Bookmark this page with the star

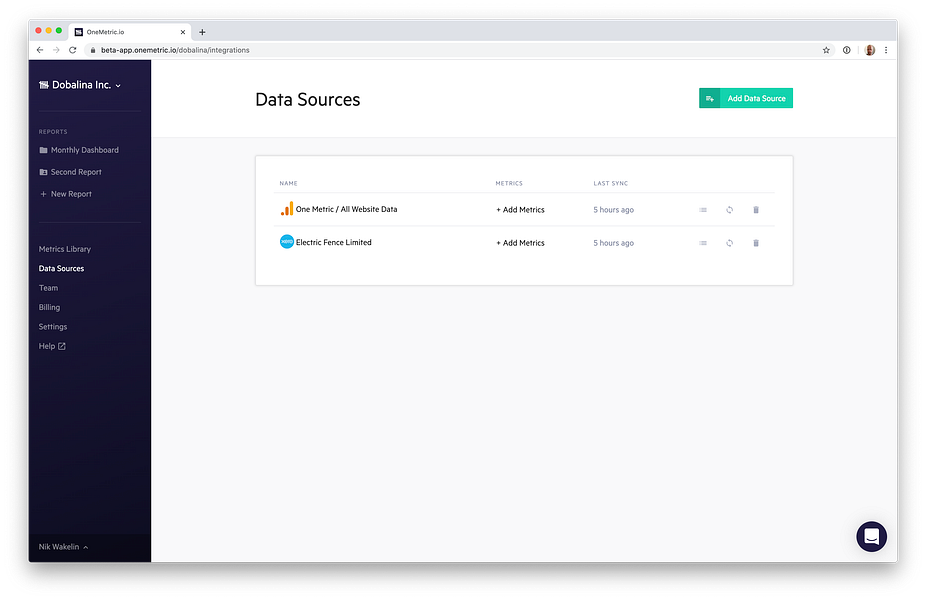pos(826,50)
